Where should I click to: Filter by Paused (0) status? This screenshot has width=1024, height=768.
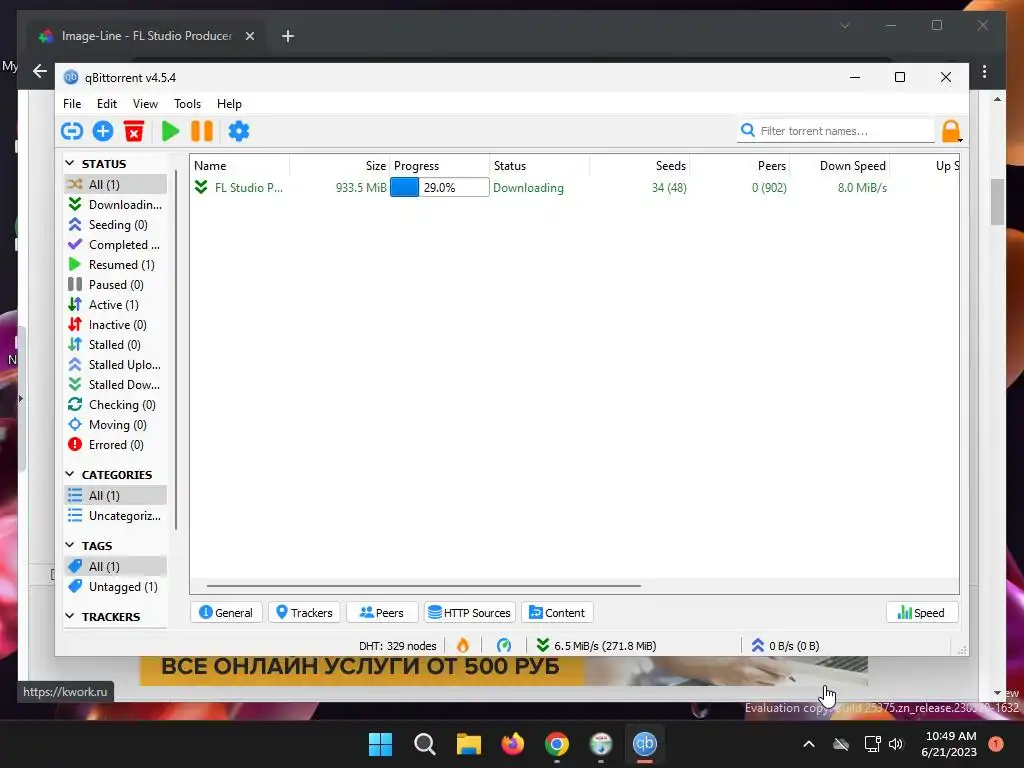pyautogui.click(x=116, y=285)
